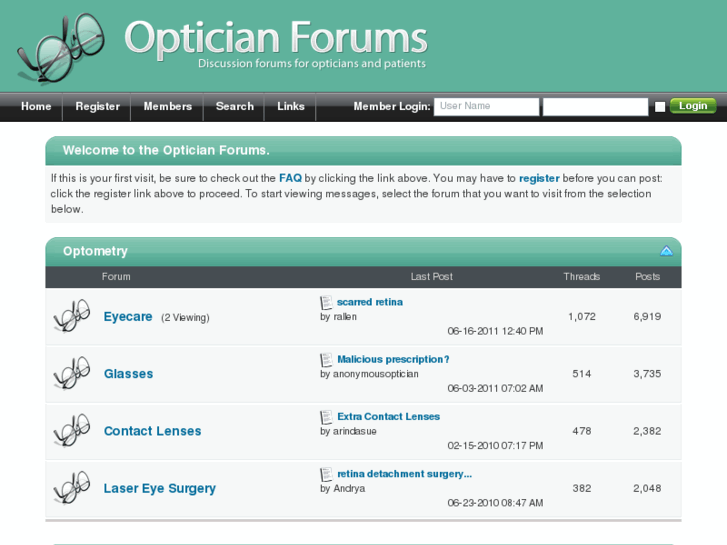
Task: Follow the register link in welcome text
Action: tap(539, 179)
